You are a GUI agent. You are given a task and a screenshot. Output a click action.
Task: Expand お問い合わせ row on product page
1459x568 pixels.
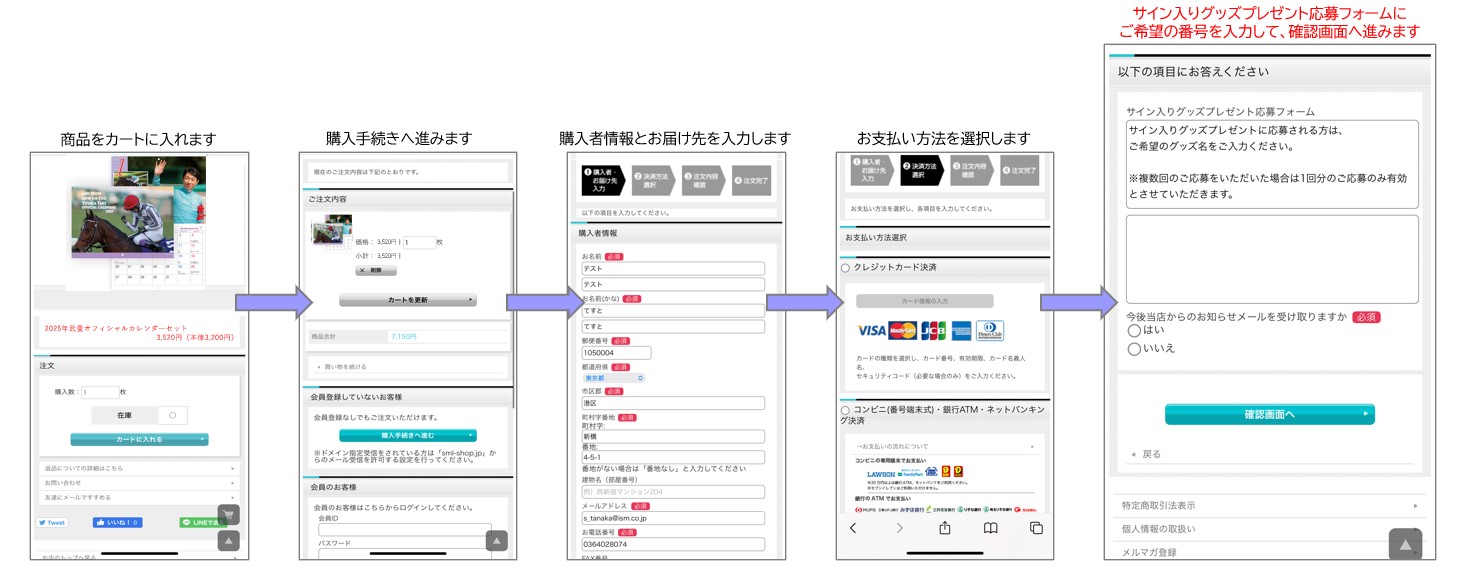coord(139,482)
